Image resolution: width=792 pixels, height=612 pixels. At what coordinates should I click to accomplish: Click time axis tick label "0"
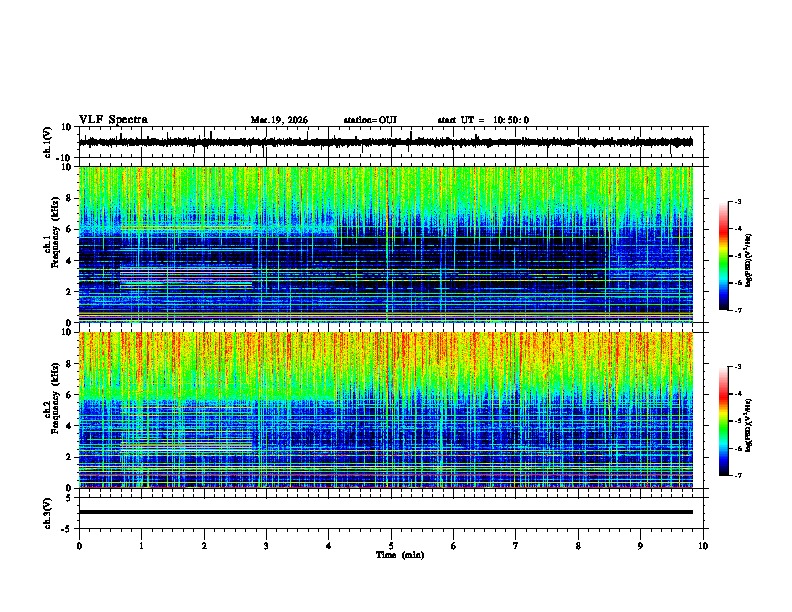click(x=79, y=546)
